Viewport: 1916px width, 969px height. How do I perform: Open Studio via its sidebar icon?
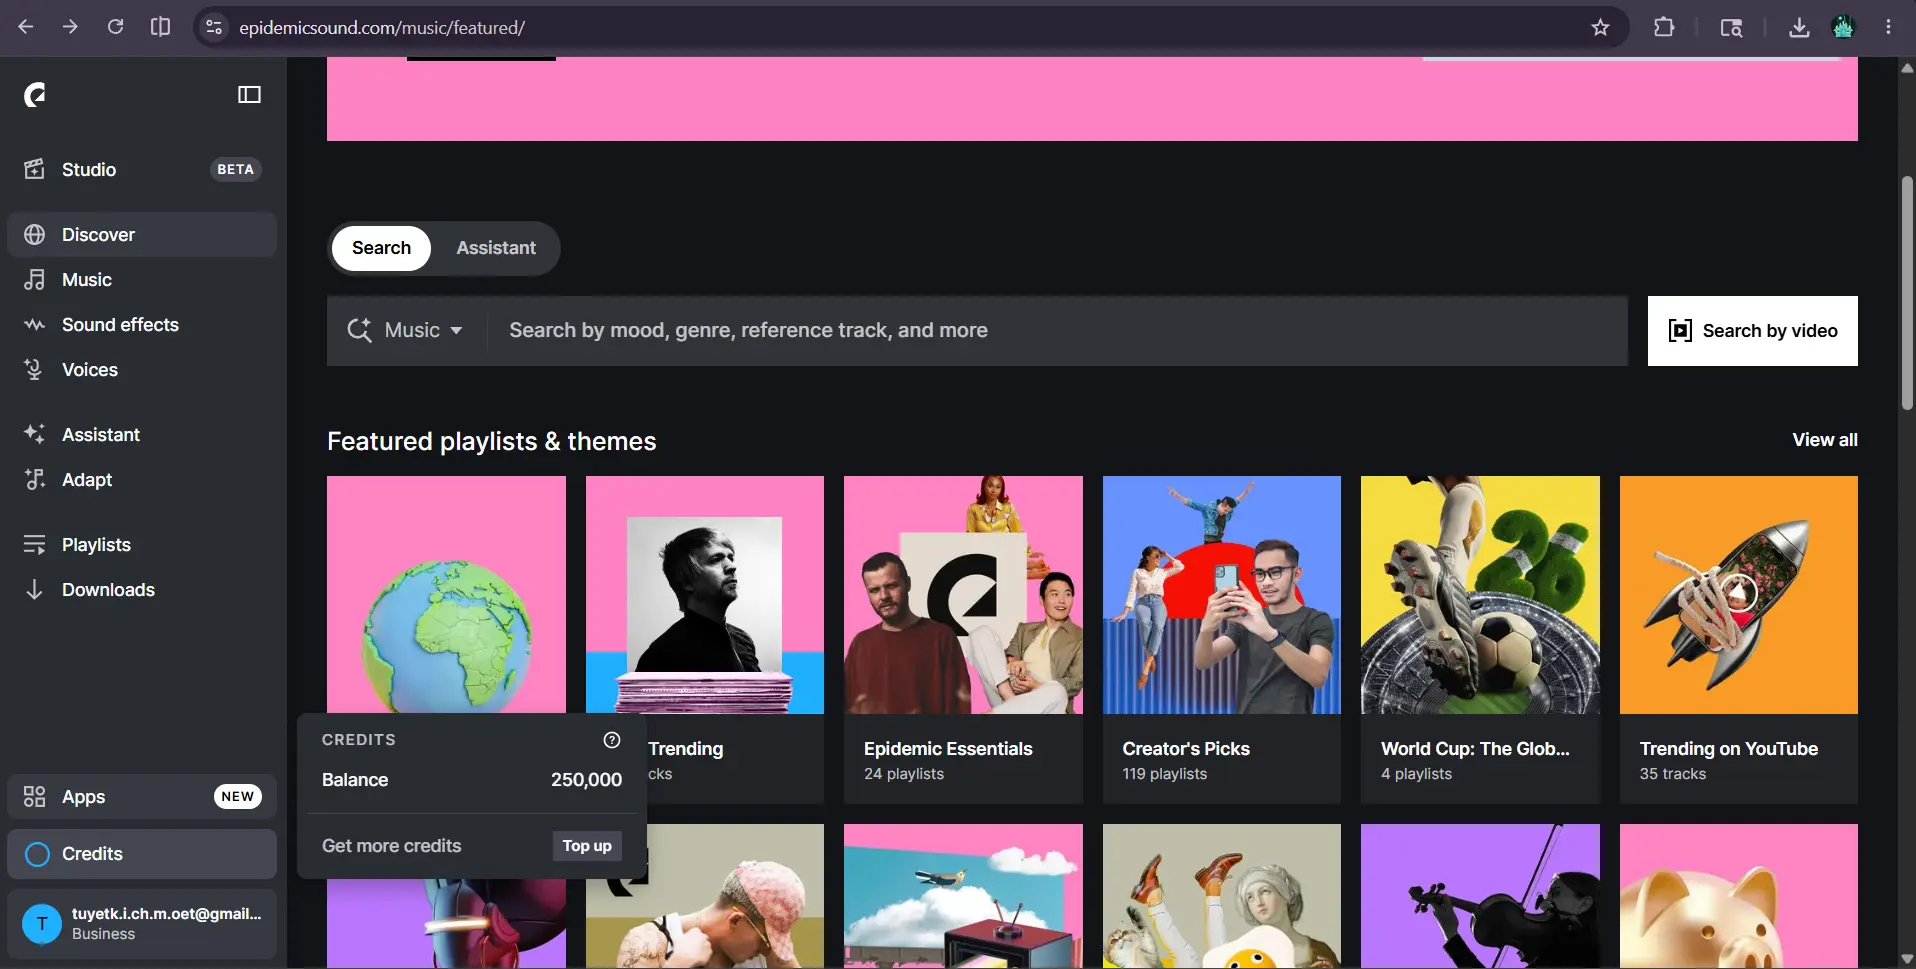(x=34, y=169)
